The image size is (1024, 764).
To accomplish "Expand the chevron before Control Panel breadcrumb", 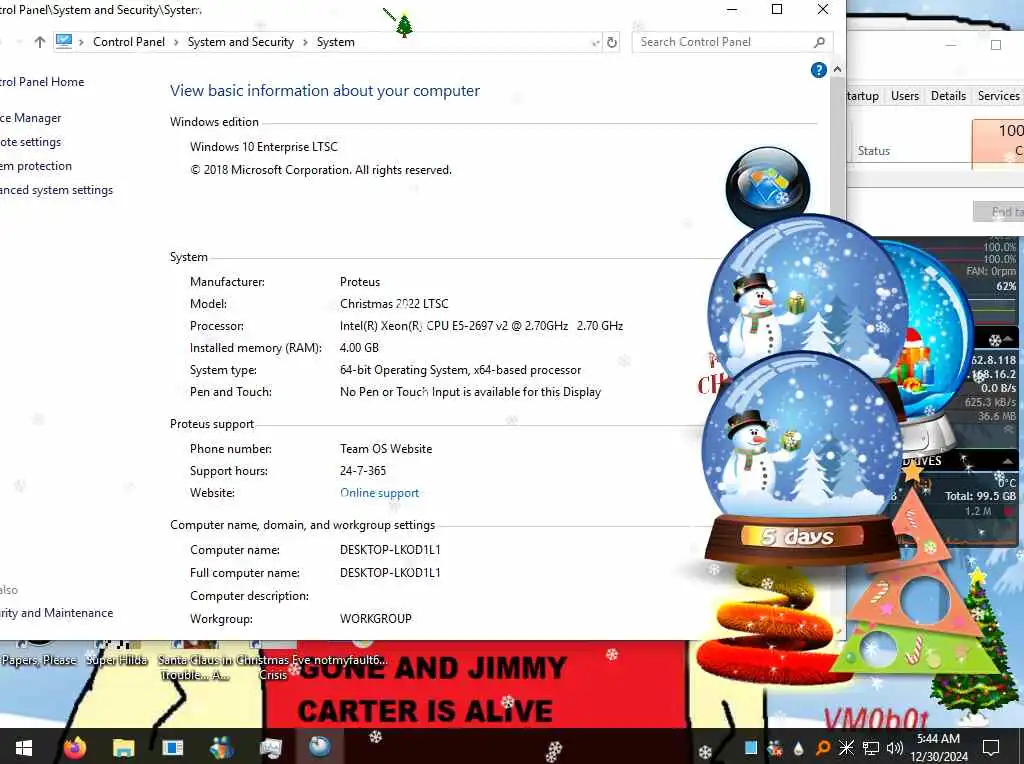I will click(82, 42).
